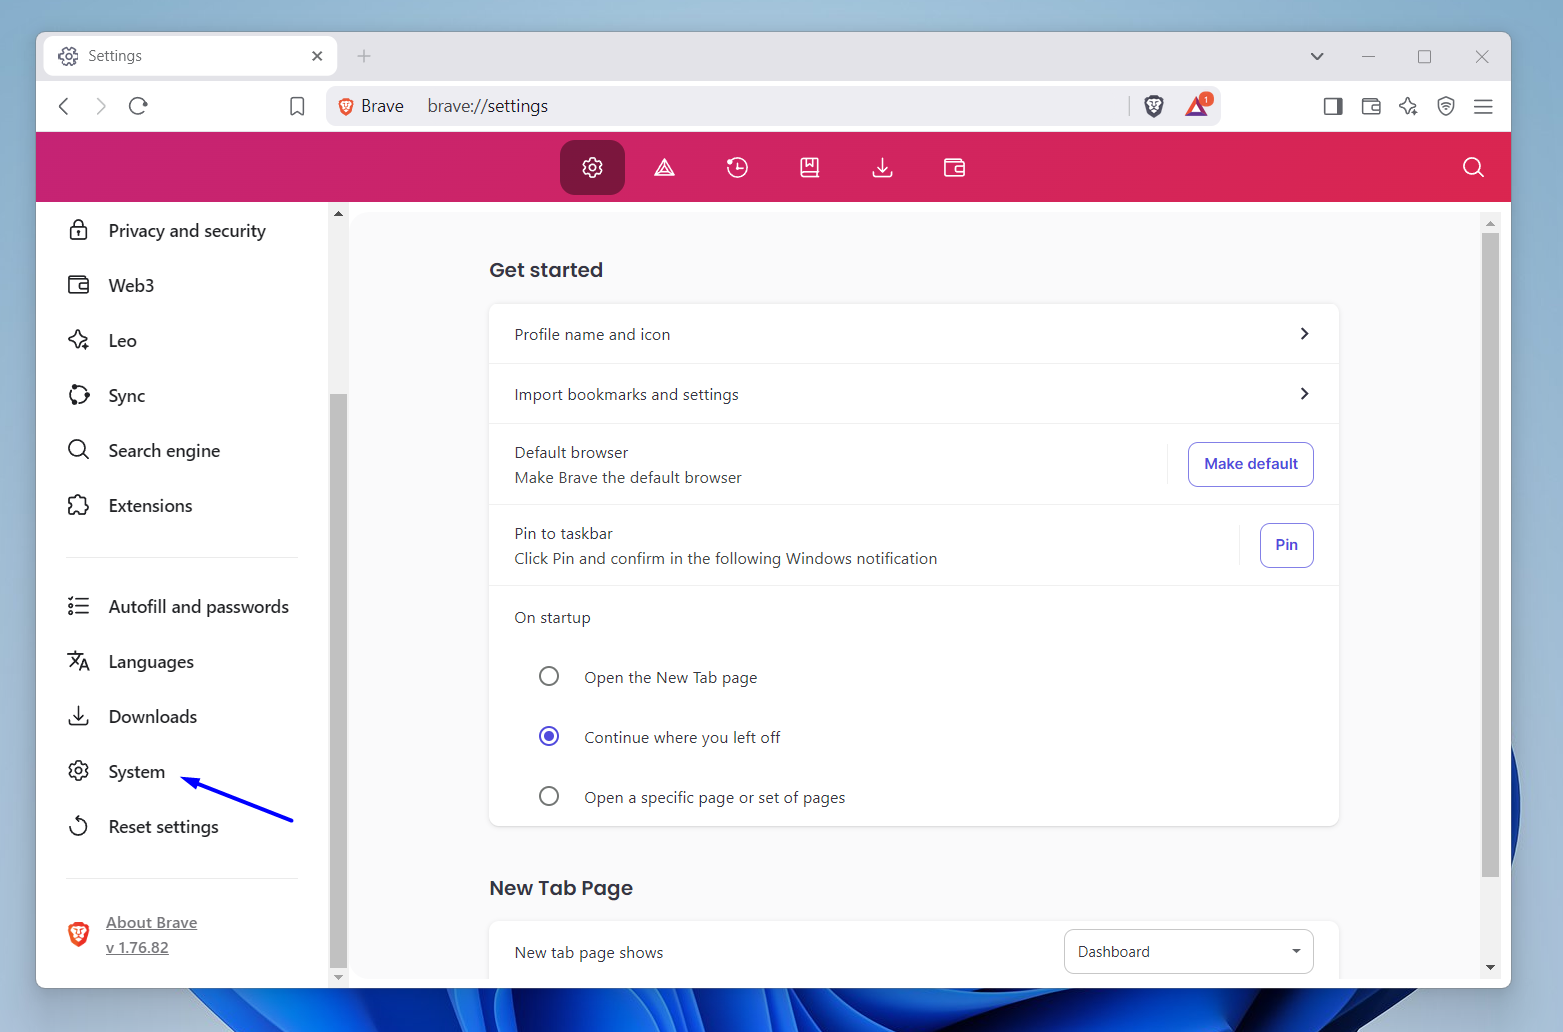The image size is (1563, 1032).
Task: Click the v 1.76.82 version link
Action: (137, 948)
